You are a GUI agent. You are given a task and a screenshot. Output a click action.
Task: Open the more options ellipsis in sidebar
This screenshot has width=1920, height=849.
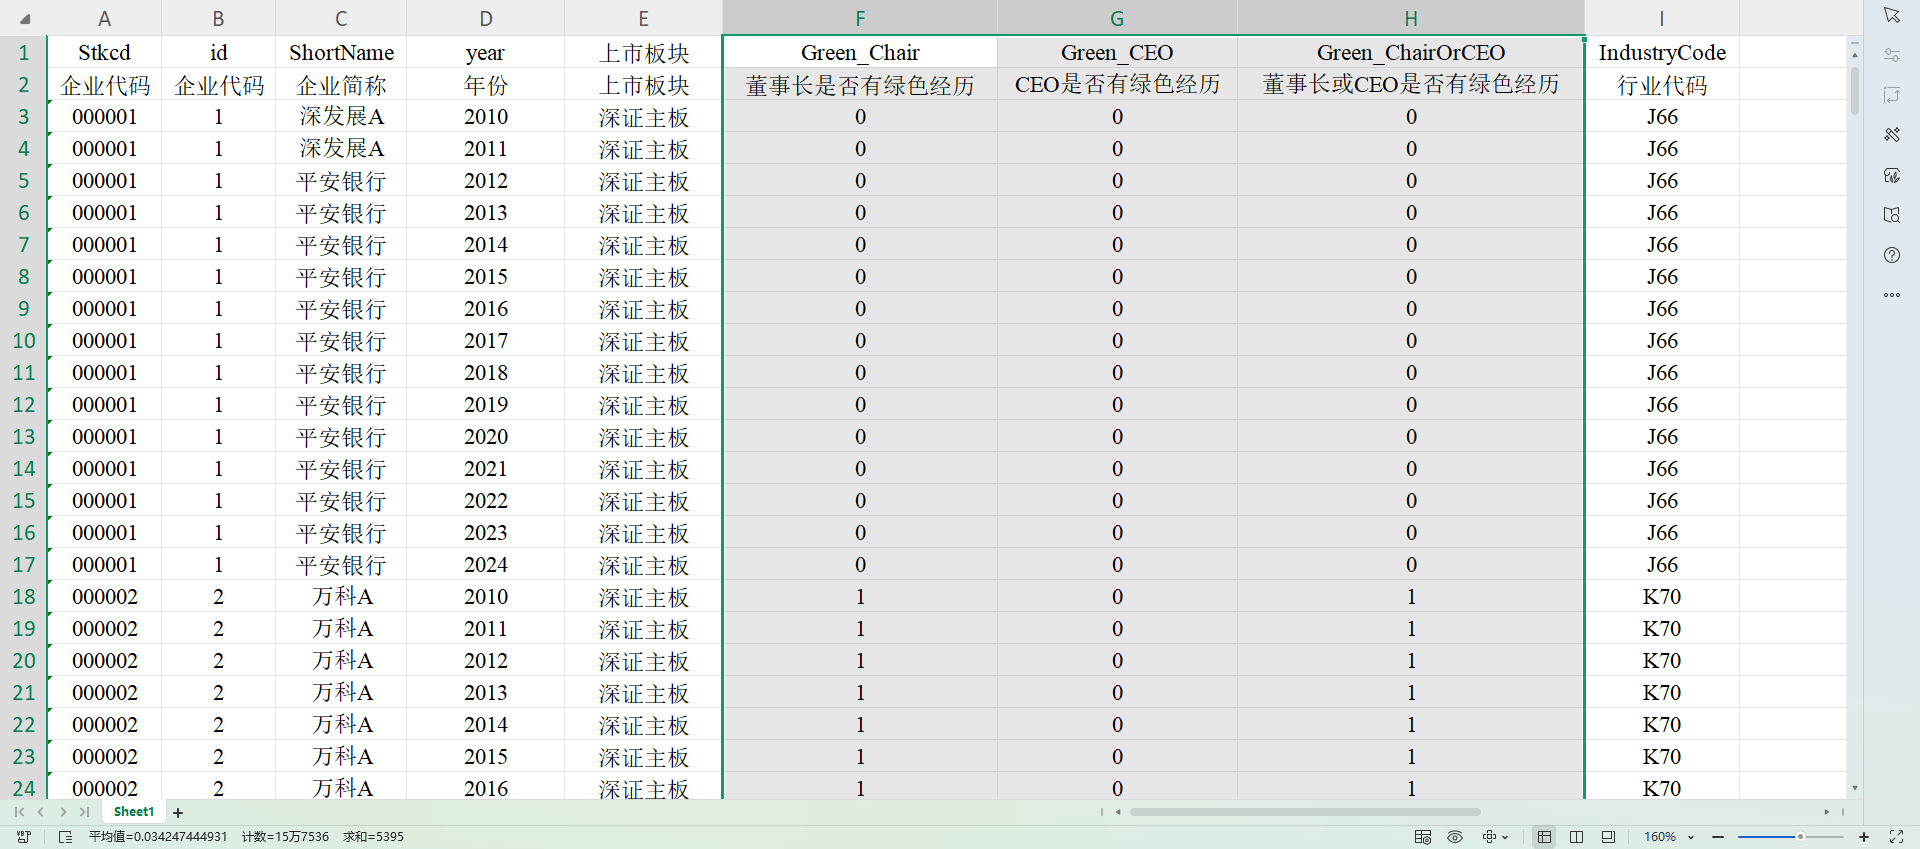(x=1891, y=295)
